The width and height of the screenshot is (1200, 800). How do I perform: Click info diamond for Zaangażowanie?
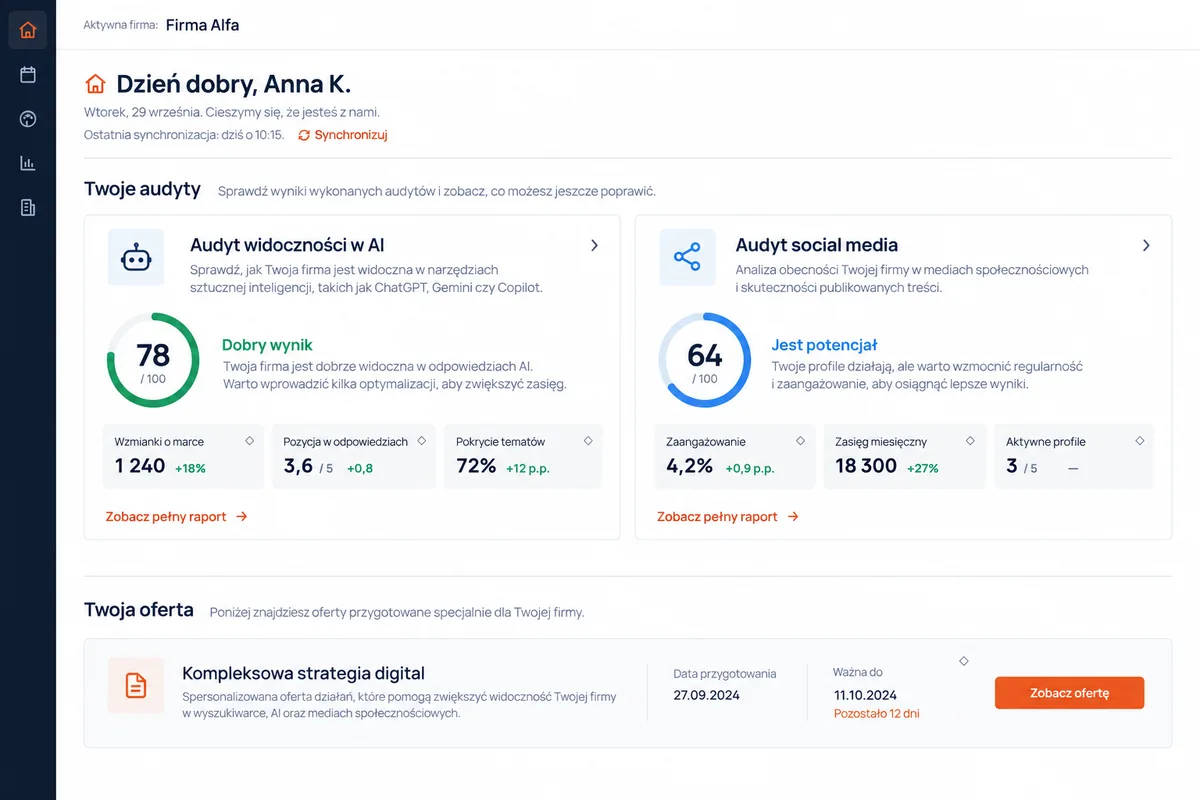(x=800, y=440)
